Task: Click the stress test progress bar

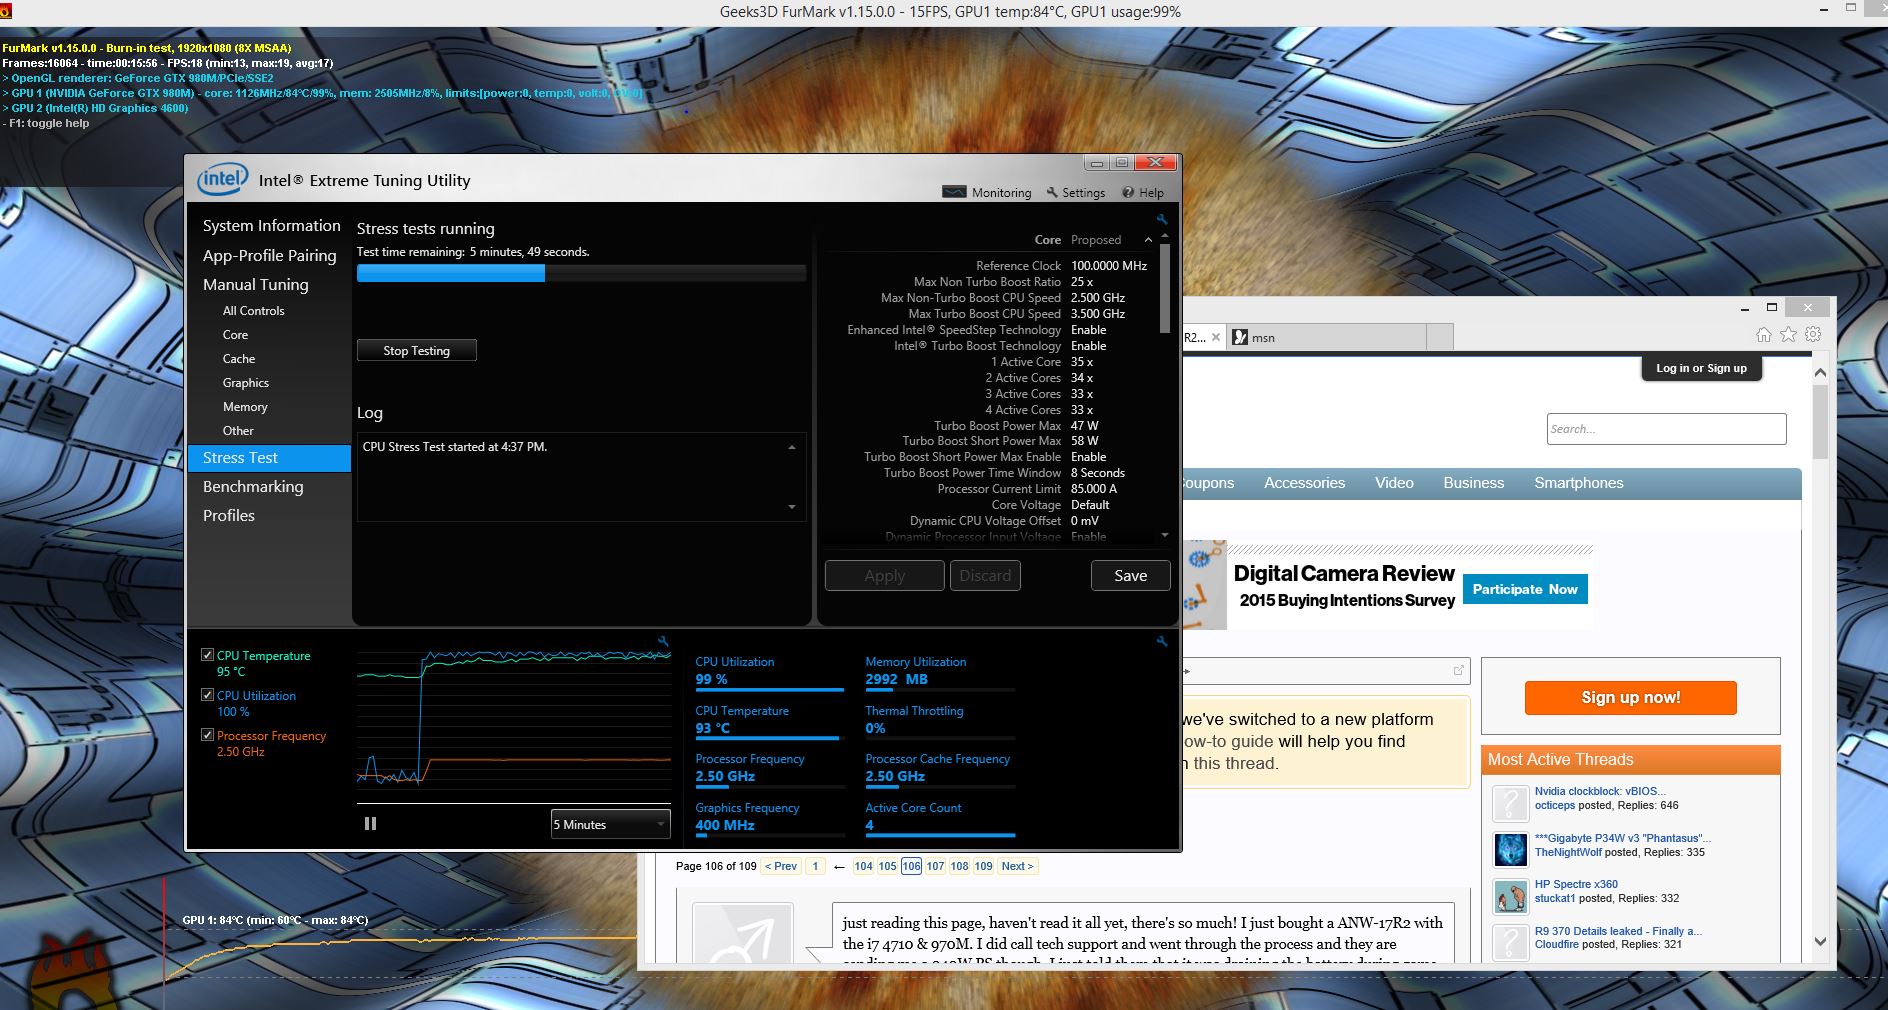Action: click(581, 273)
